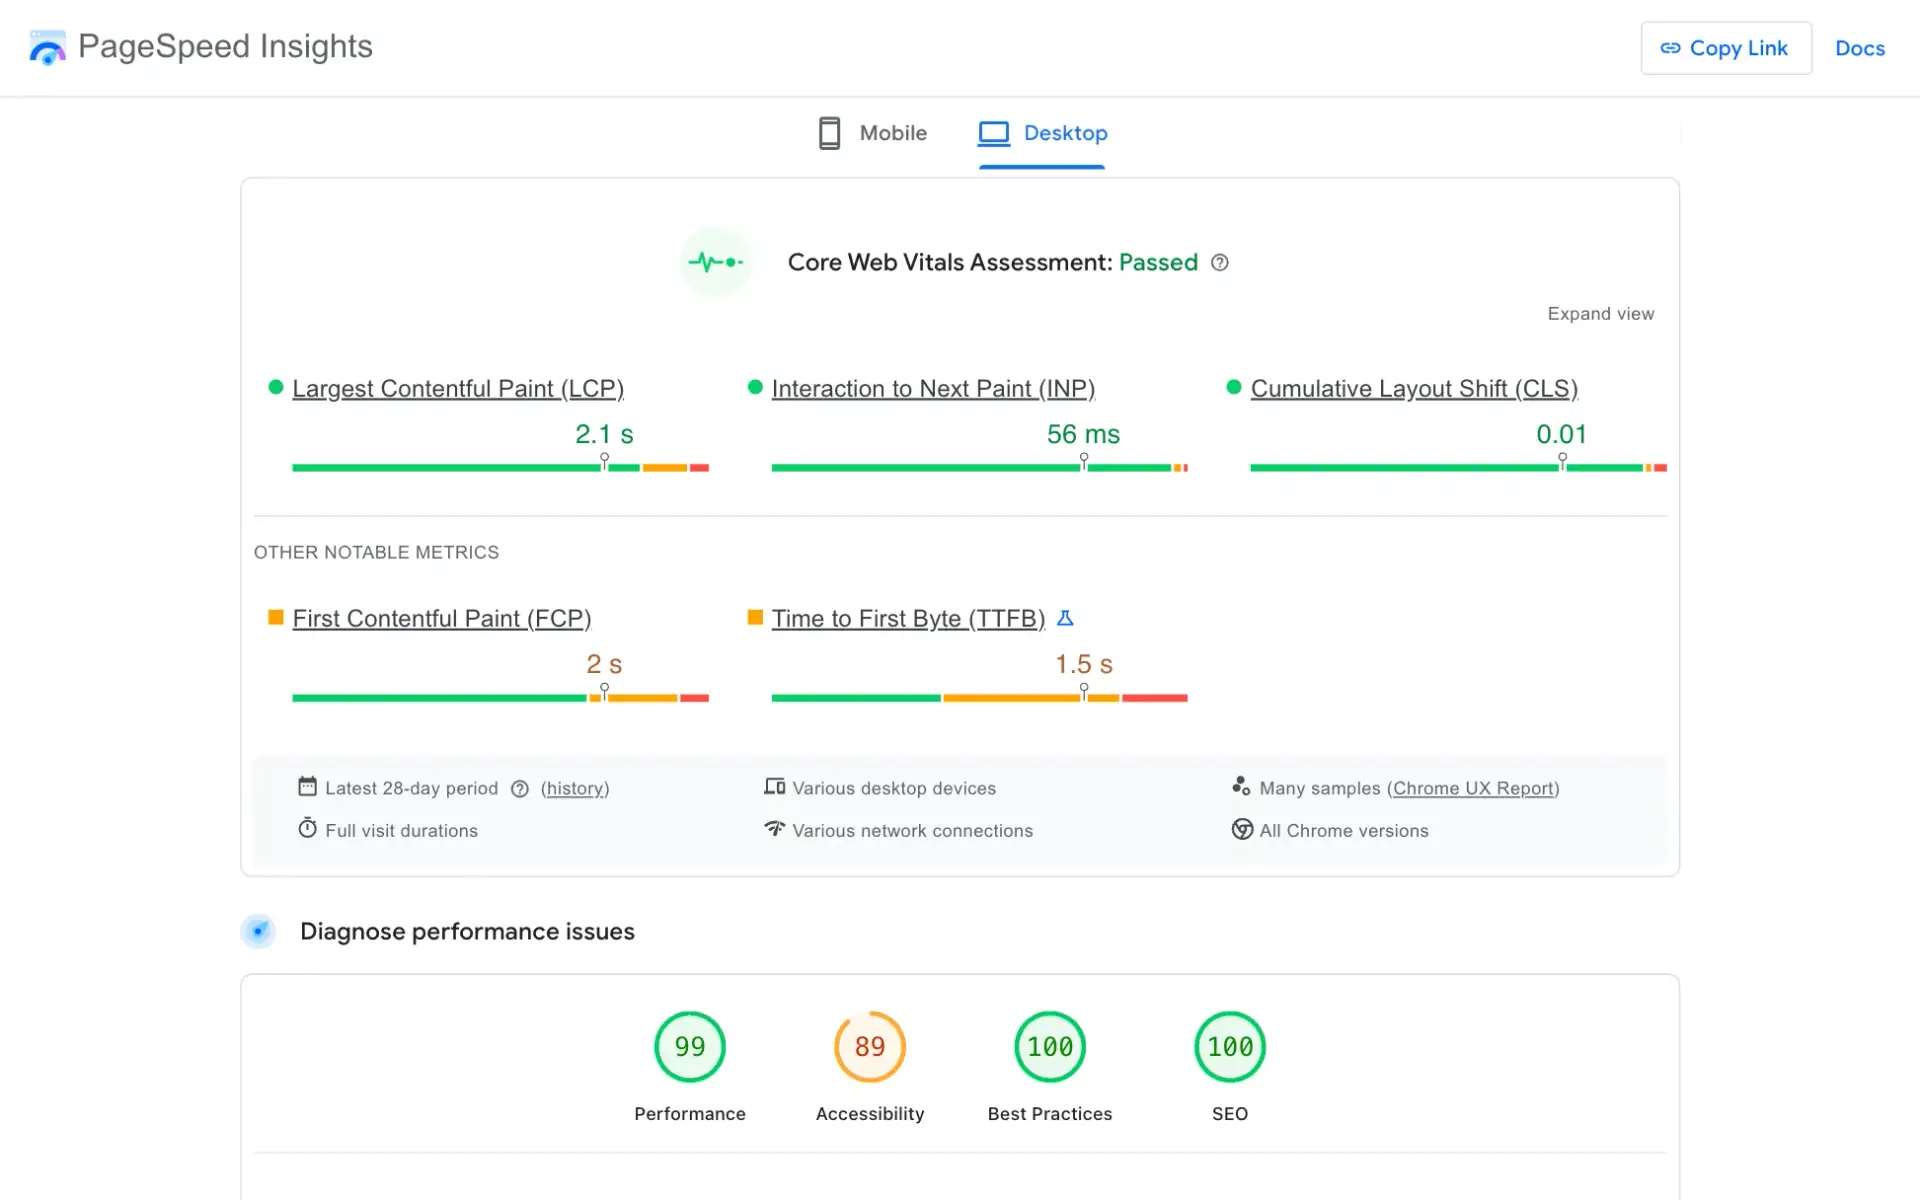
Task: Click the LCP distribution bar
Action: (x=500, y=467)
